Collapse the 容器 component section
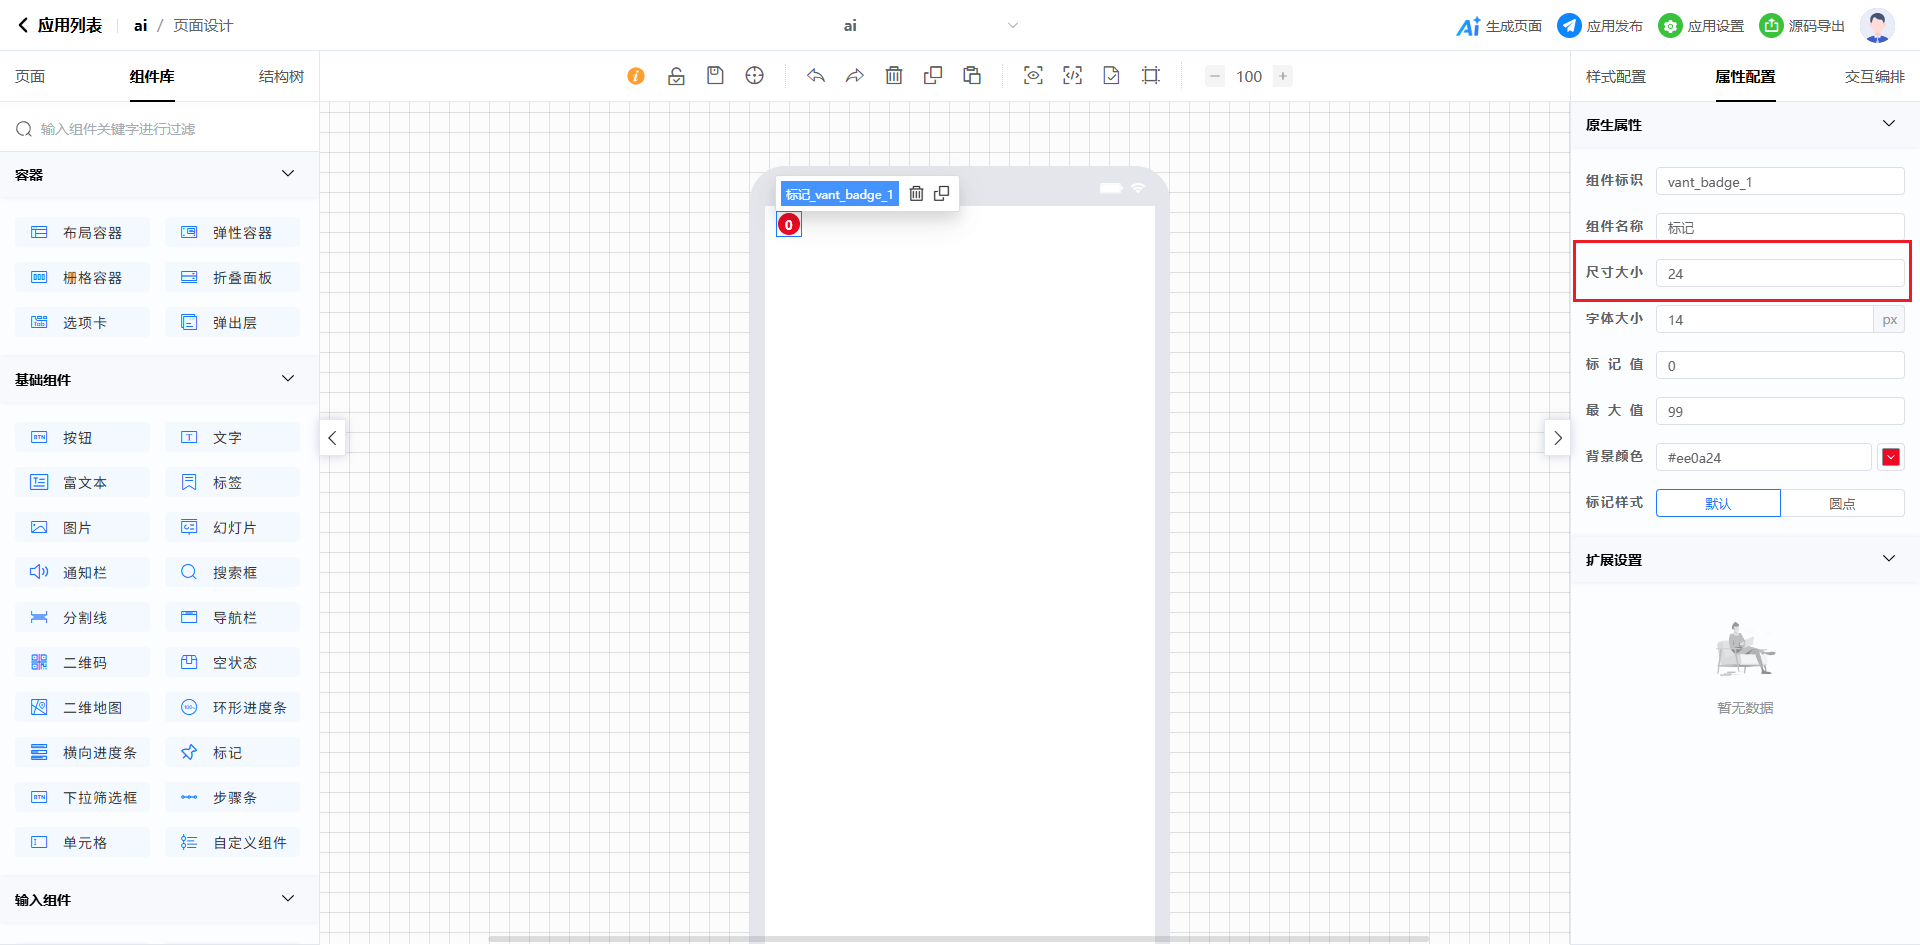Viewport: 1920px width, 945px height. 288,174
